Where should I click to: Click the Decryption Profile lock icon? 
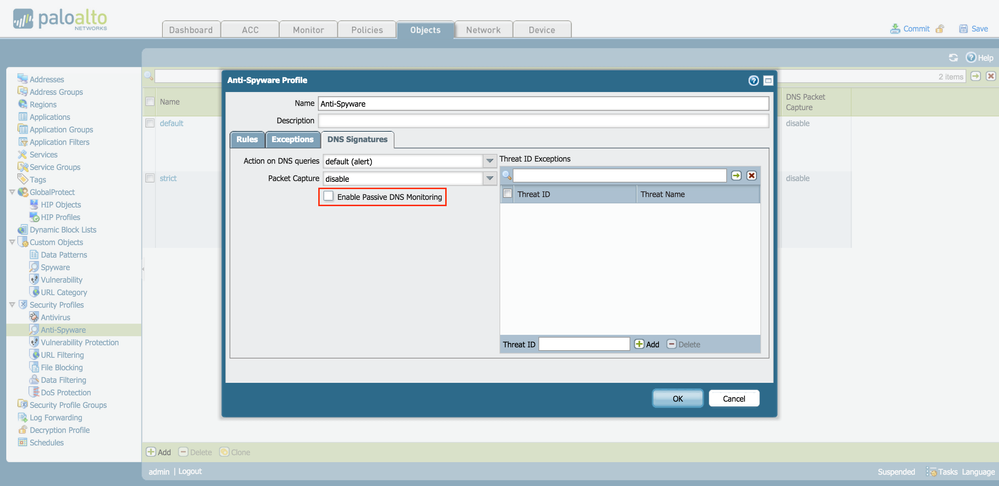(x=23, y=430)
